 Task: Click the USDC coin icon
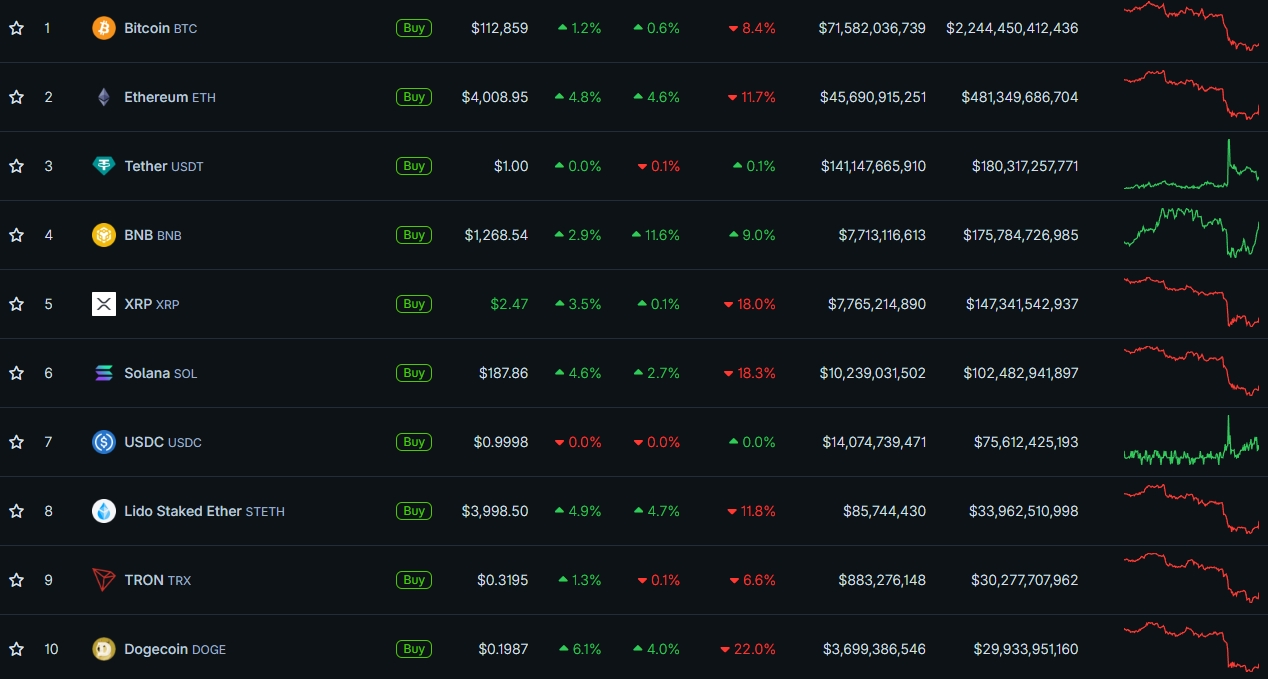(x=104, y=442)
